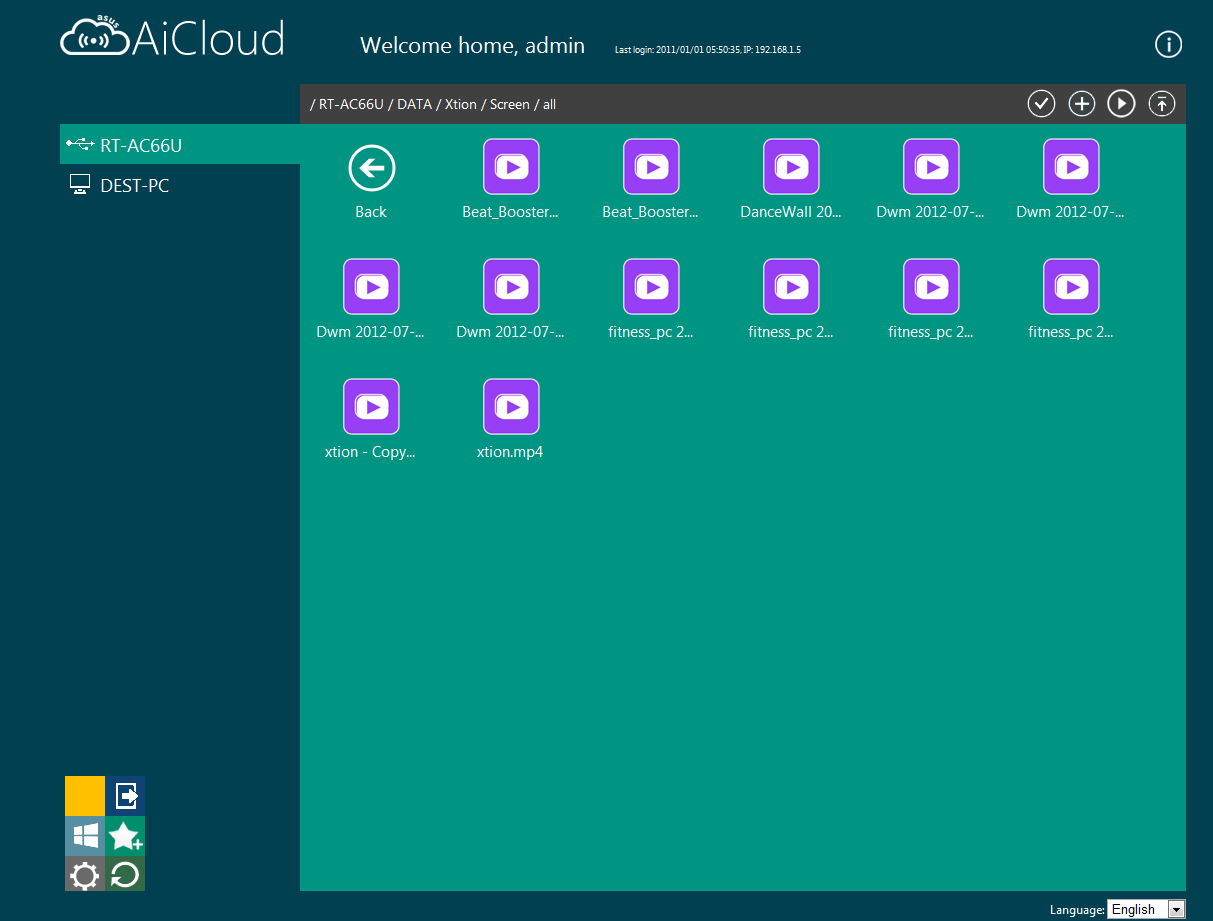
Task: Click the plus circle icon in the toolbar
Action: click(x=1082, y=103)
